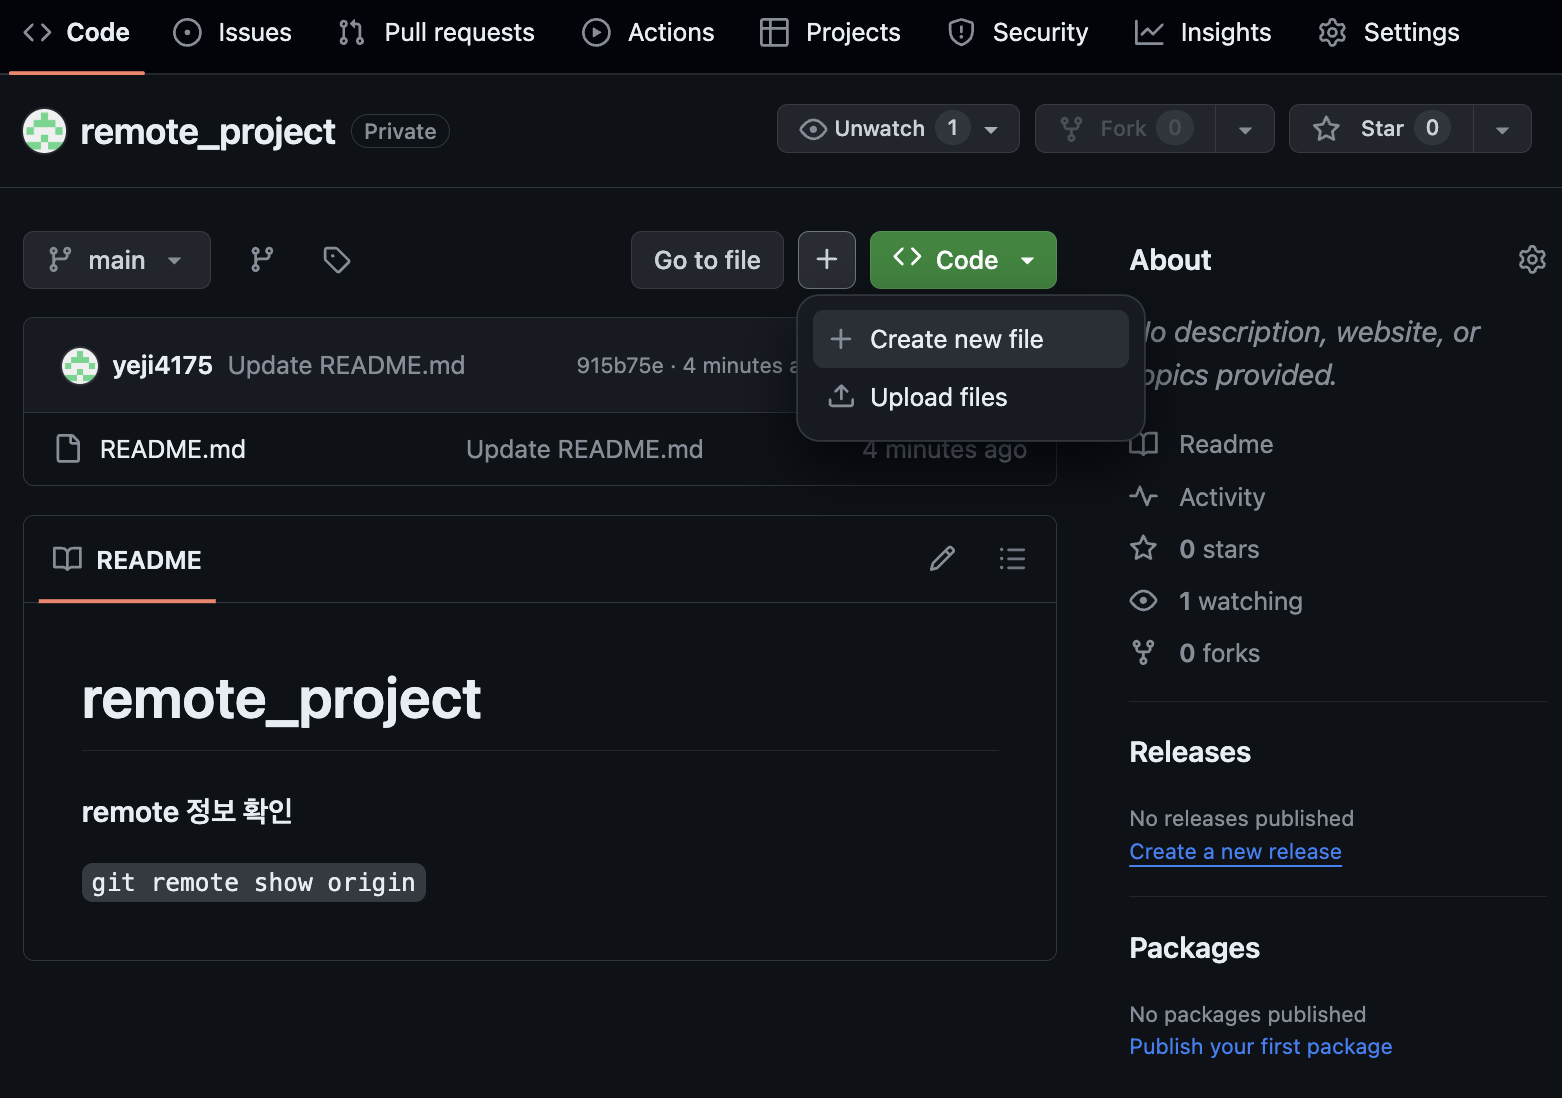Viewport: 1562px width, 1098px height.
Task: Open repository Settings tab
Action: click(1389, 32)
